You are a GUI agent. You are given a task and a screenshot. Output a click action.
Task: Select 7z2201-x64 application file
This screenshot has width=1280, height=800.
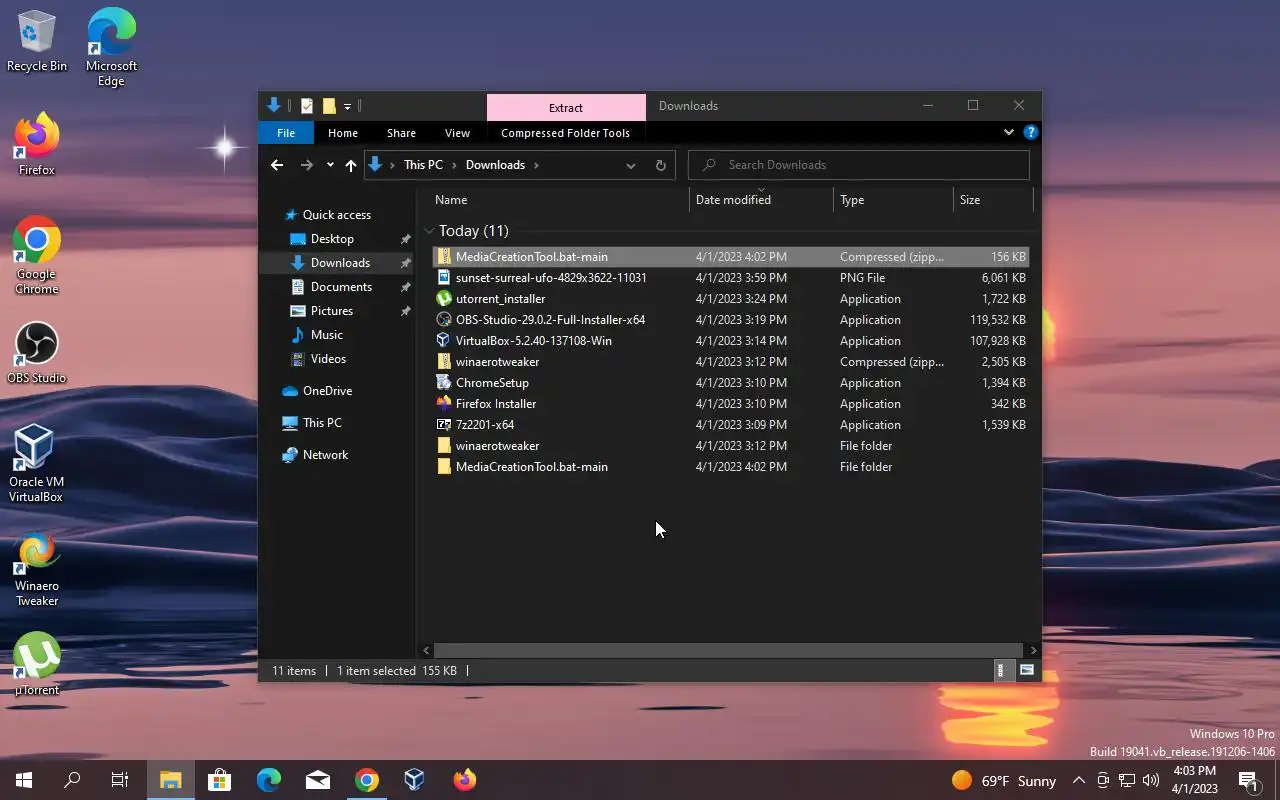click(x=731, y=425)
